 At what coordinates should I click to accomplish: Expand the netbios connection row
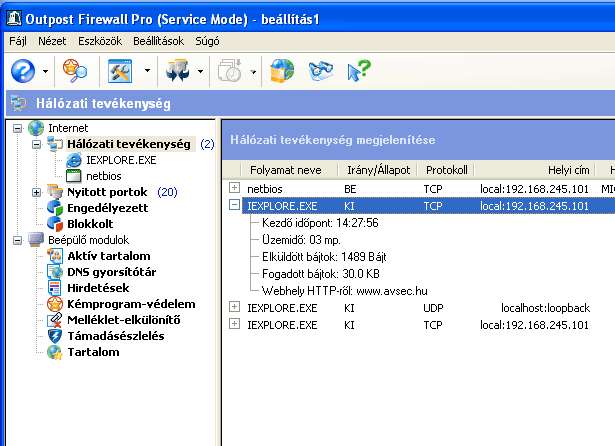coord(234,188)
